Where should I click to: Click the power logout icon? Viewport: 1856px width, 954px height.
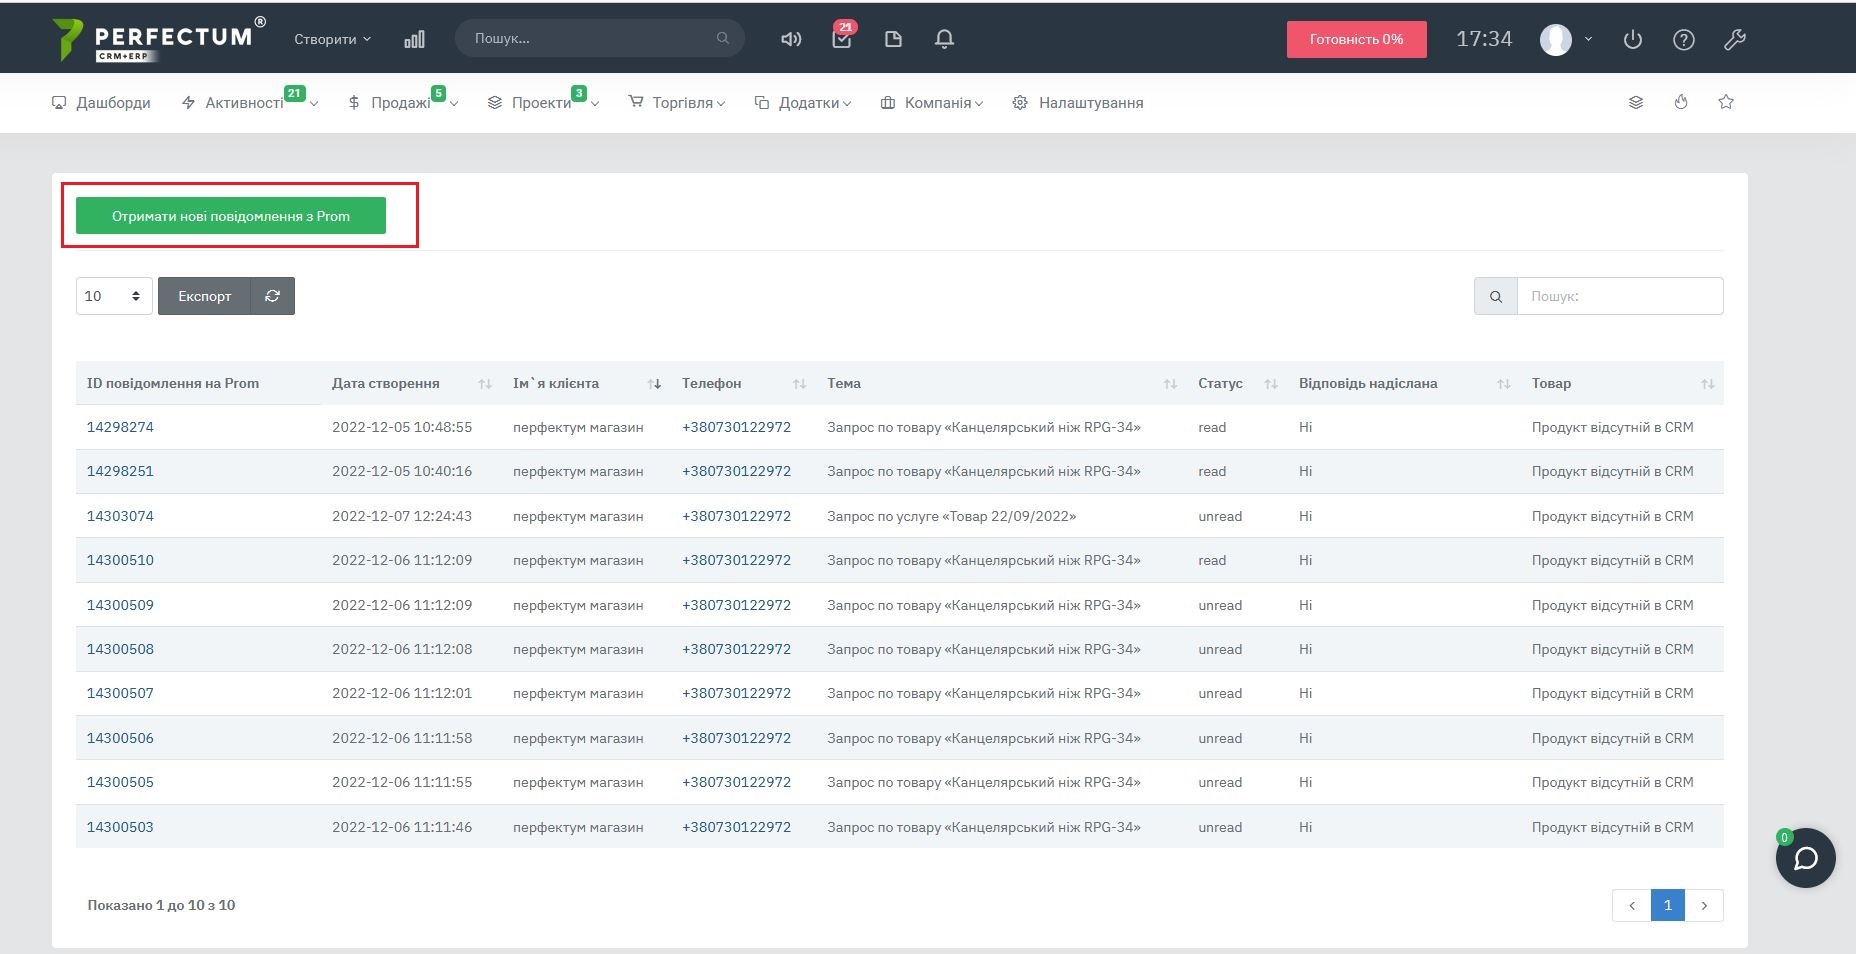click(x=1632, y=39)
